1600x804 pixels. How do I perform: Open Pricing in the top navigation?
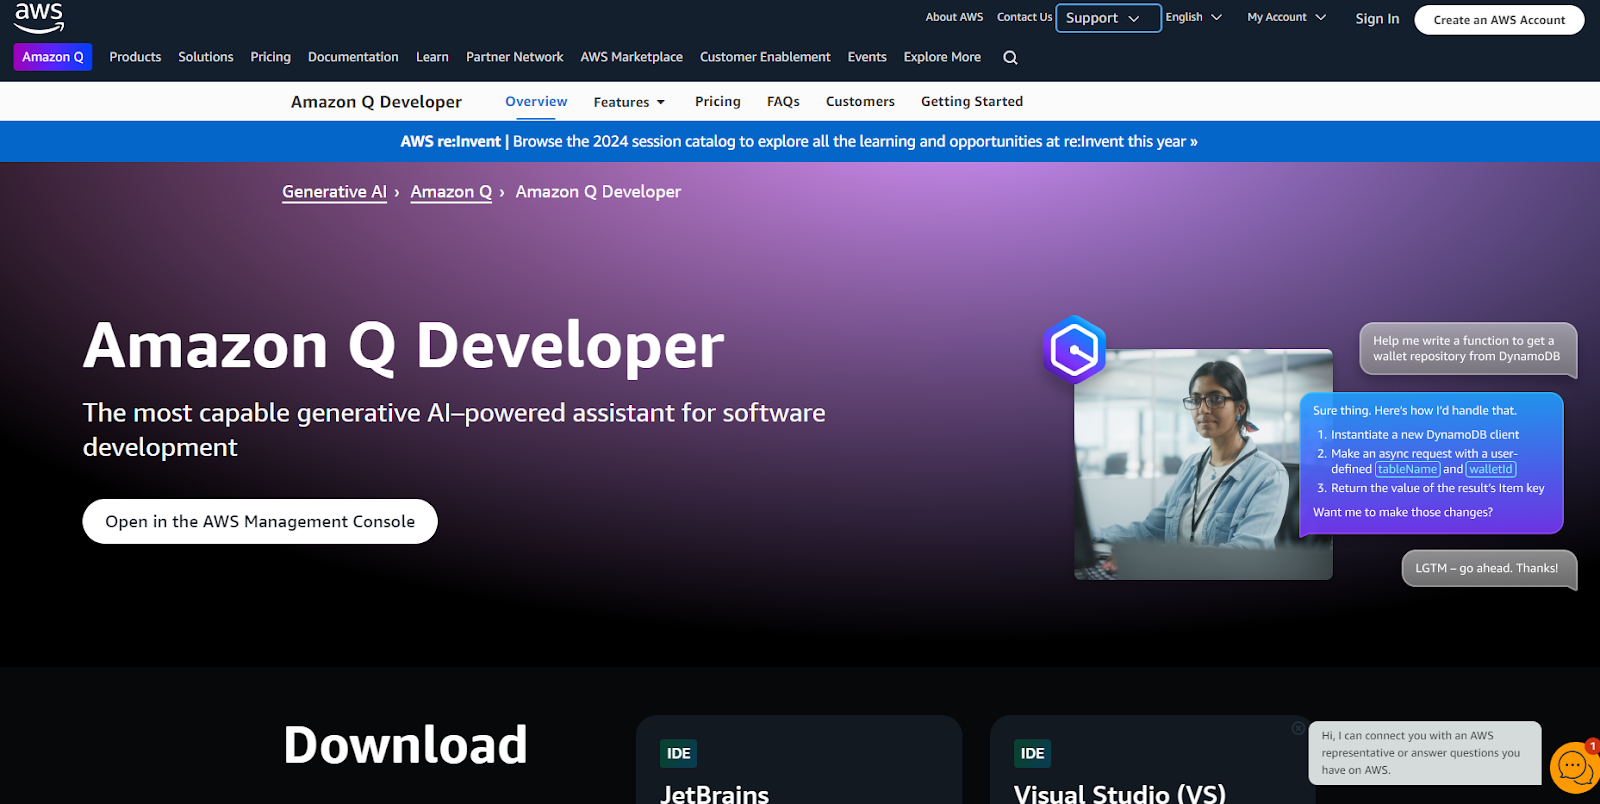click(270, 57)
